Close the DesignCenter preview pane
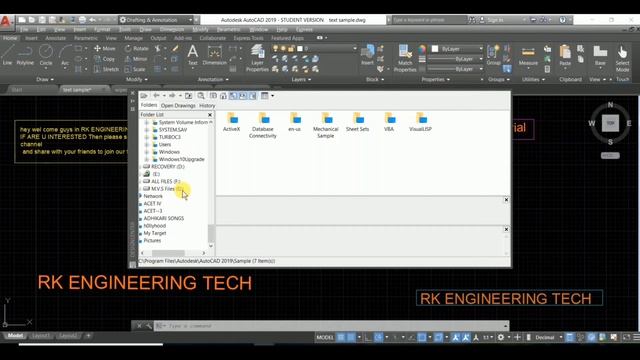Screen dimensions: 640x360 pyautogui.click(x=506, y=200)
